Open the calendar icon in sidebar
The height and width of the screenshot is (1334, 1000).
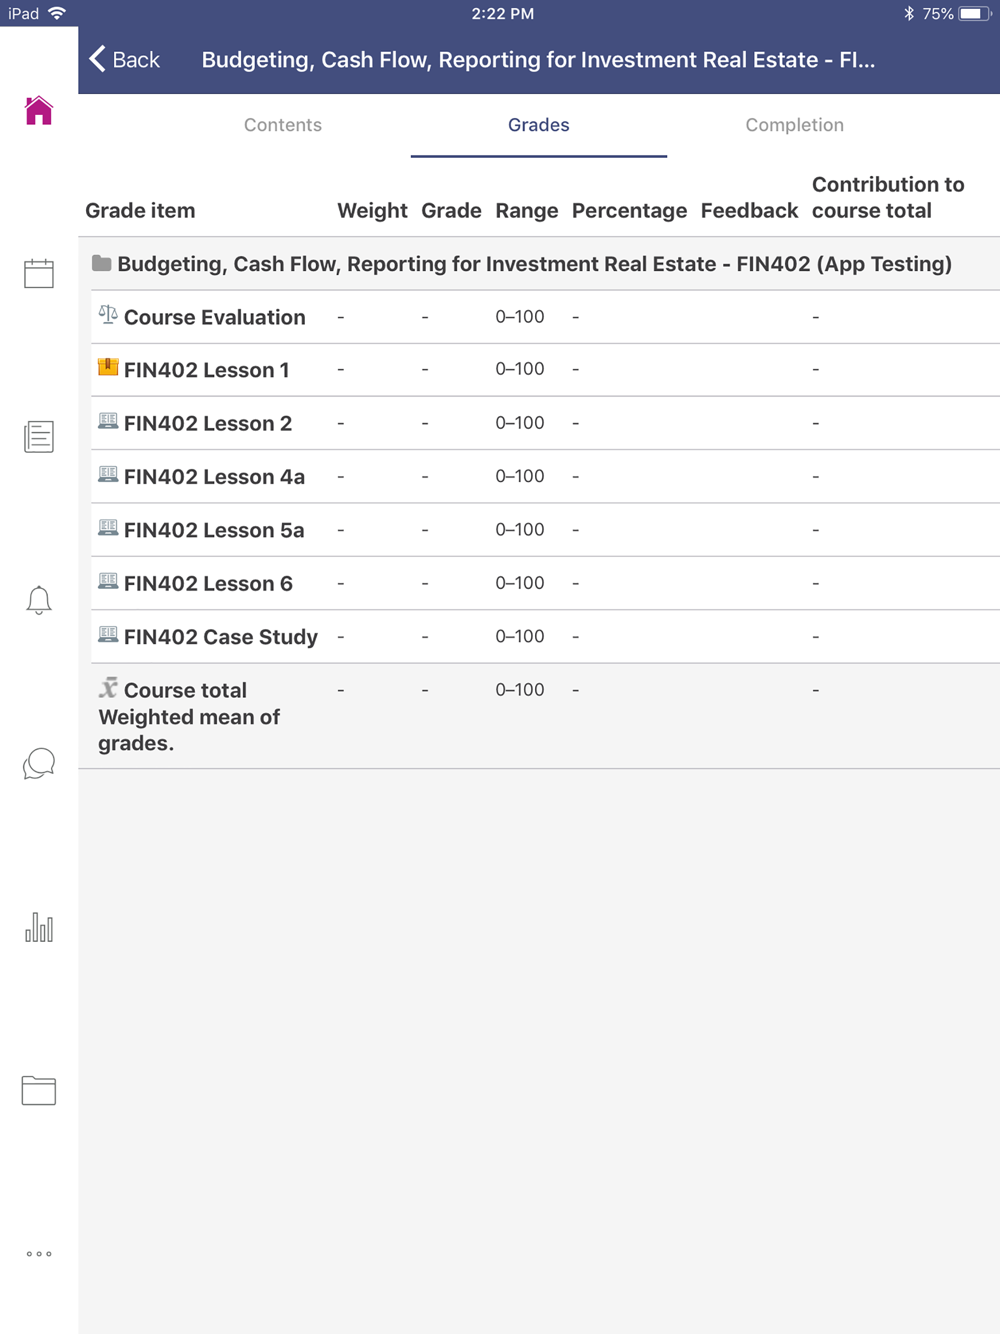pos(39,273)
